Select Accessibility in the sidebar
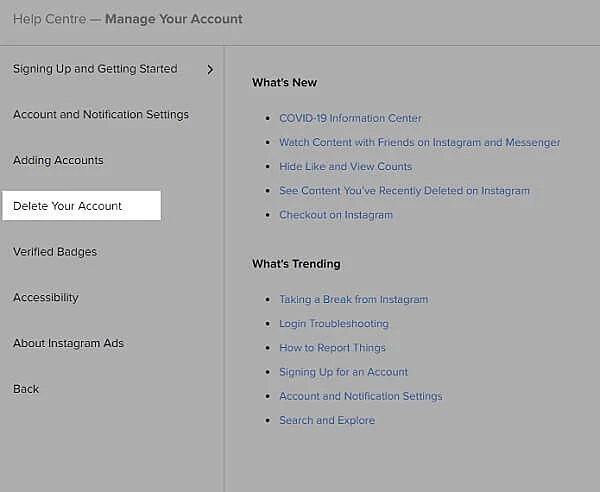 click(45, 298)
